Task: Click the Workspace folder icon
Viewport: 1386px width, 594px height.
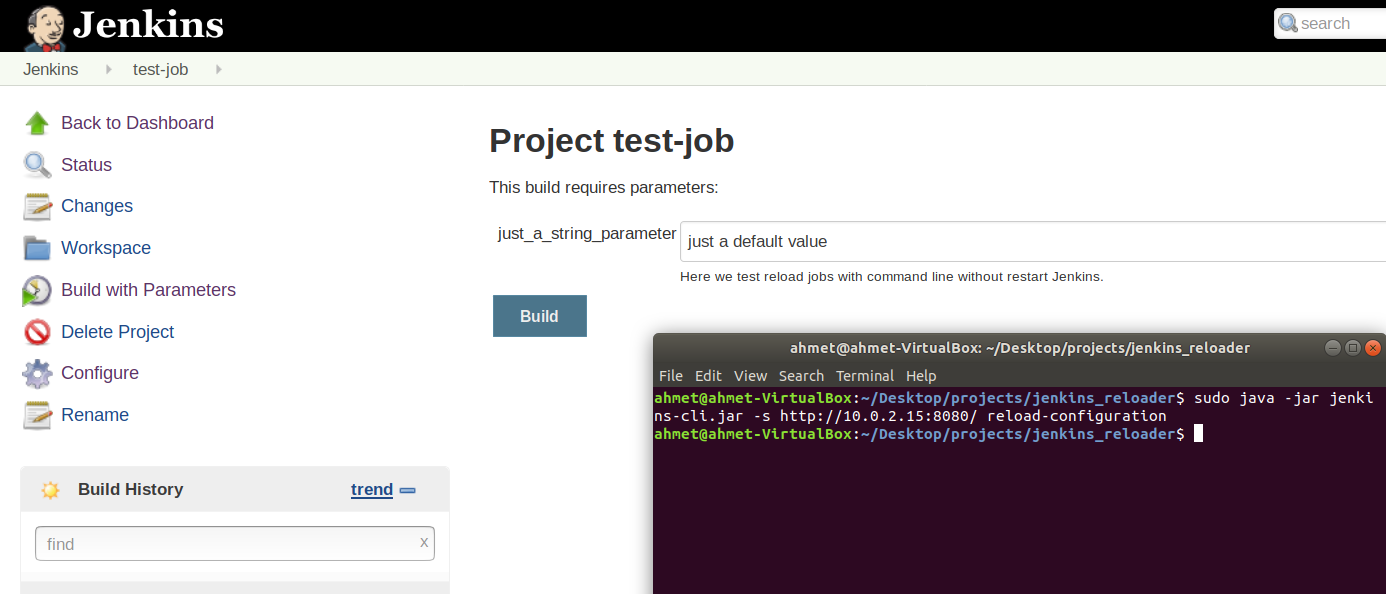Action: 37,248
